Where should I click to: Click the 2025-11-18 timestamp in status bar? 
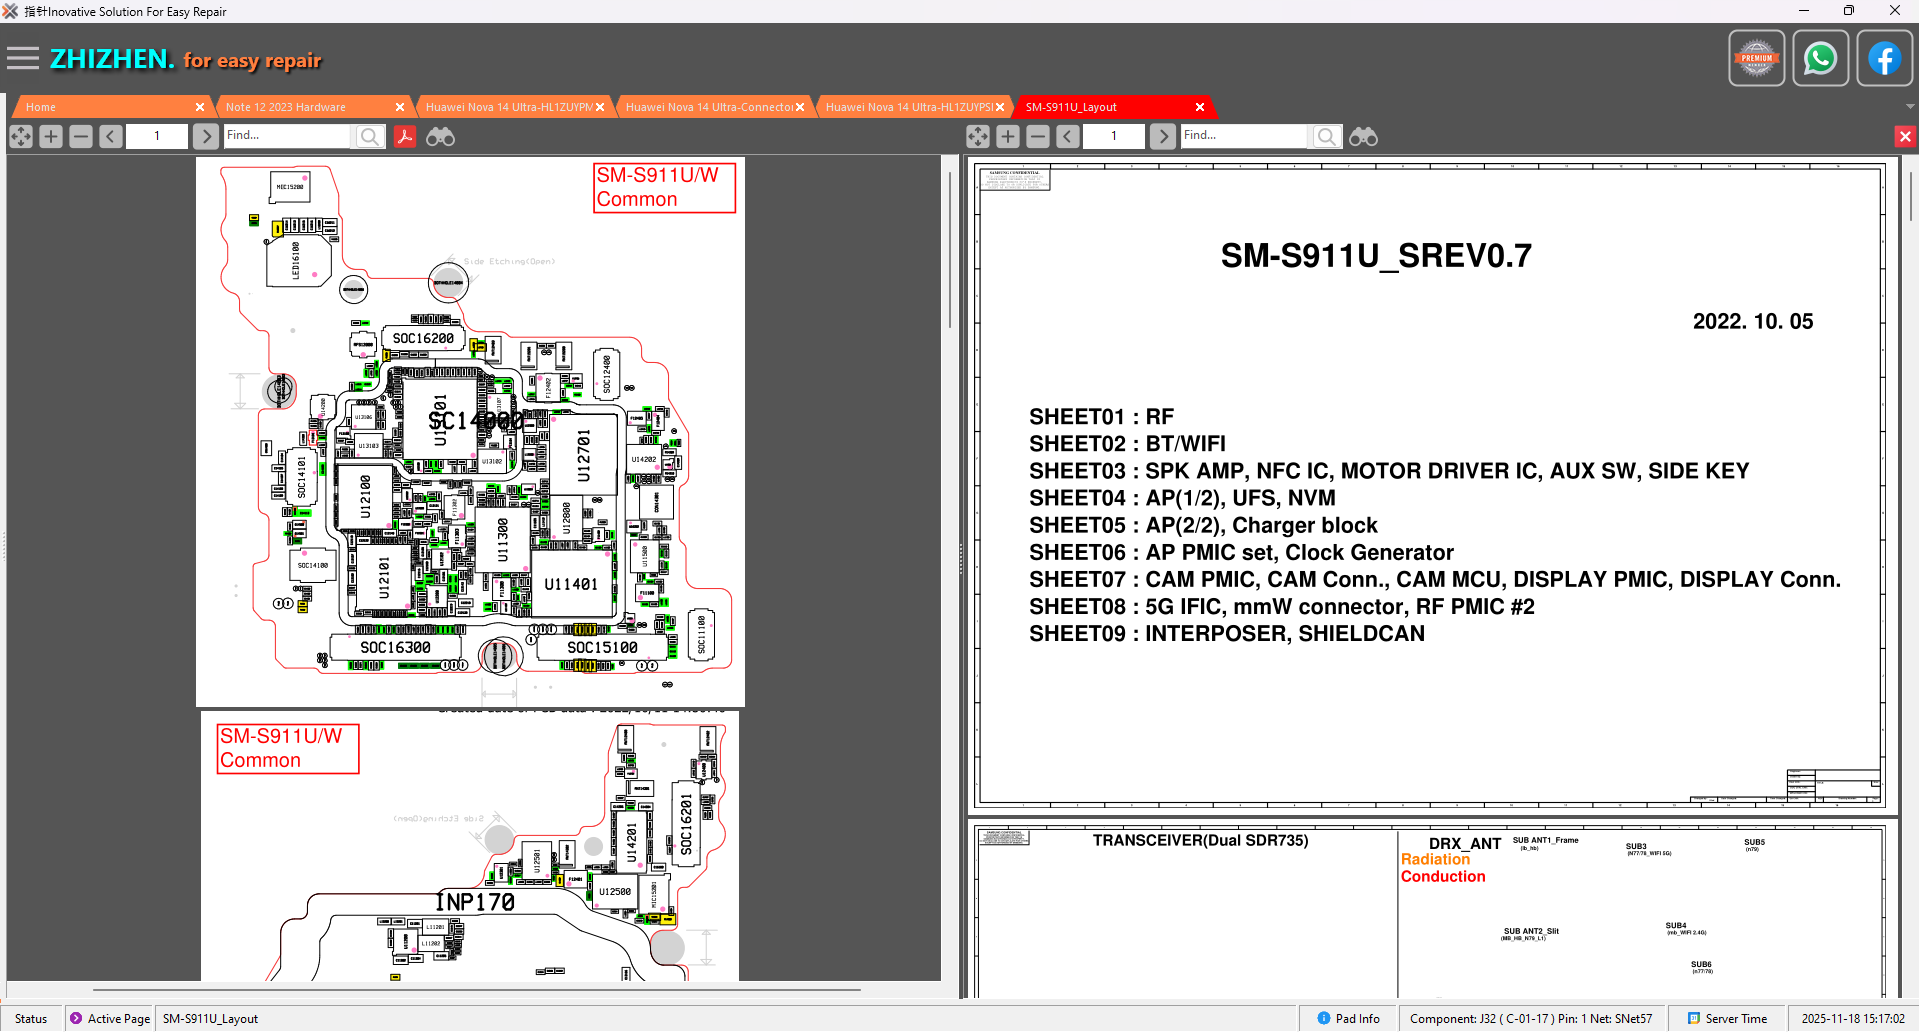(x=1853, y=1018)
